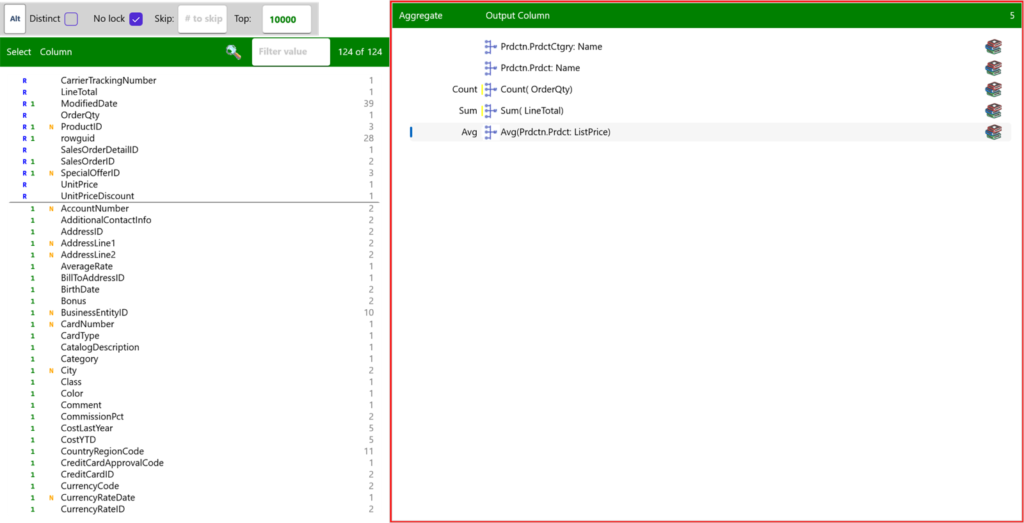Viewport: 1024px width, 523px height.
Task: Select the BusinessEntityID column
Action: 94,313
